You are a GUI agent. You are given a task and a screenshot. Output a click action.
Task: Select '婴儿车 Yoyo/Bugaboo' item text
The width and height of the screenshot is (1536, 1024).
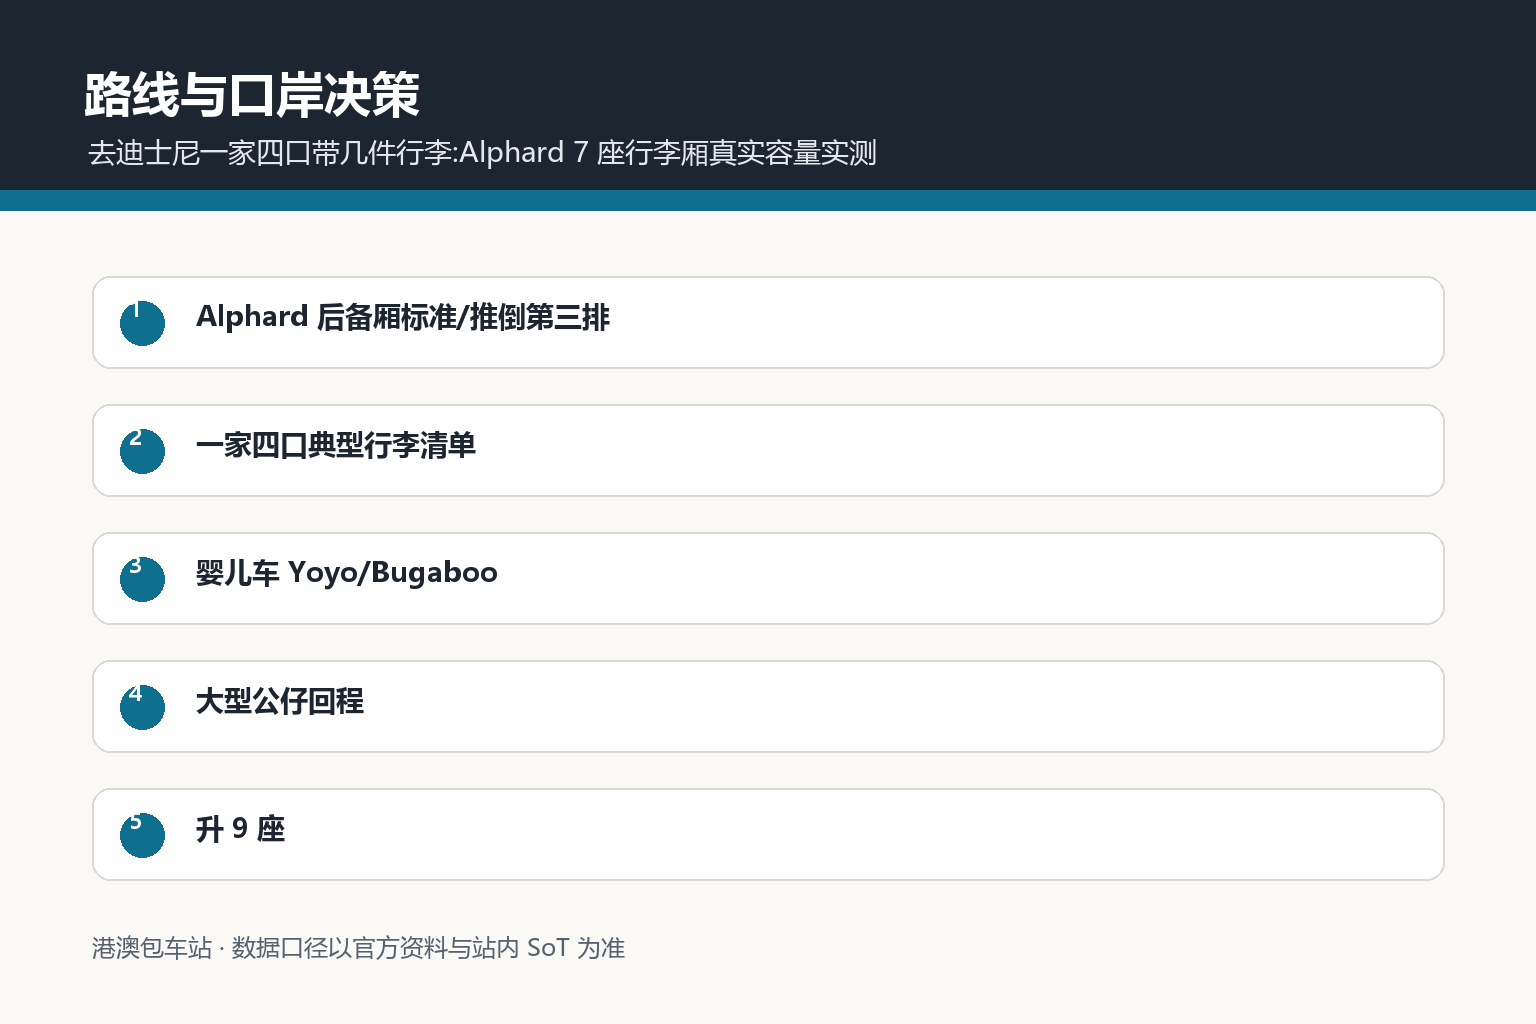click(347, 573)
